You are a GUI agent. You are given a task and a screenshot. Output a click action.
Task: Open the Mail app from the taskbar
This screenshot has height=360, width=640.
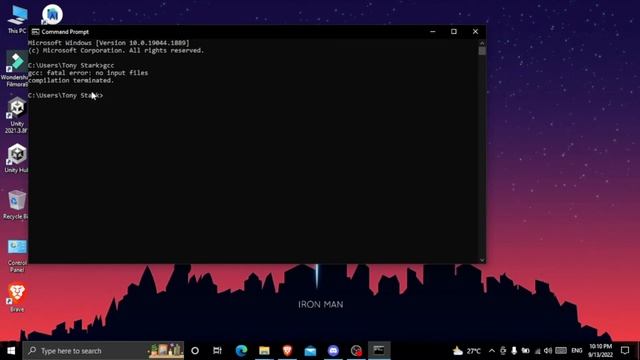(x=310, y=351)
